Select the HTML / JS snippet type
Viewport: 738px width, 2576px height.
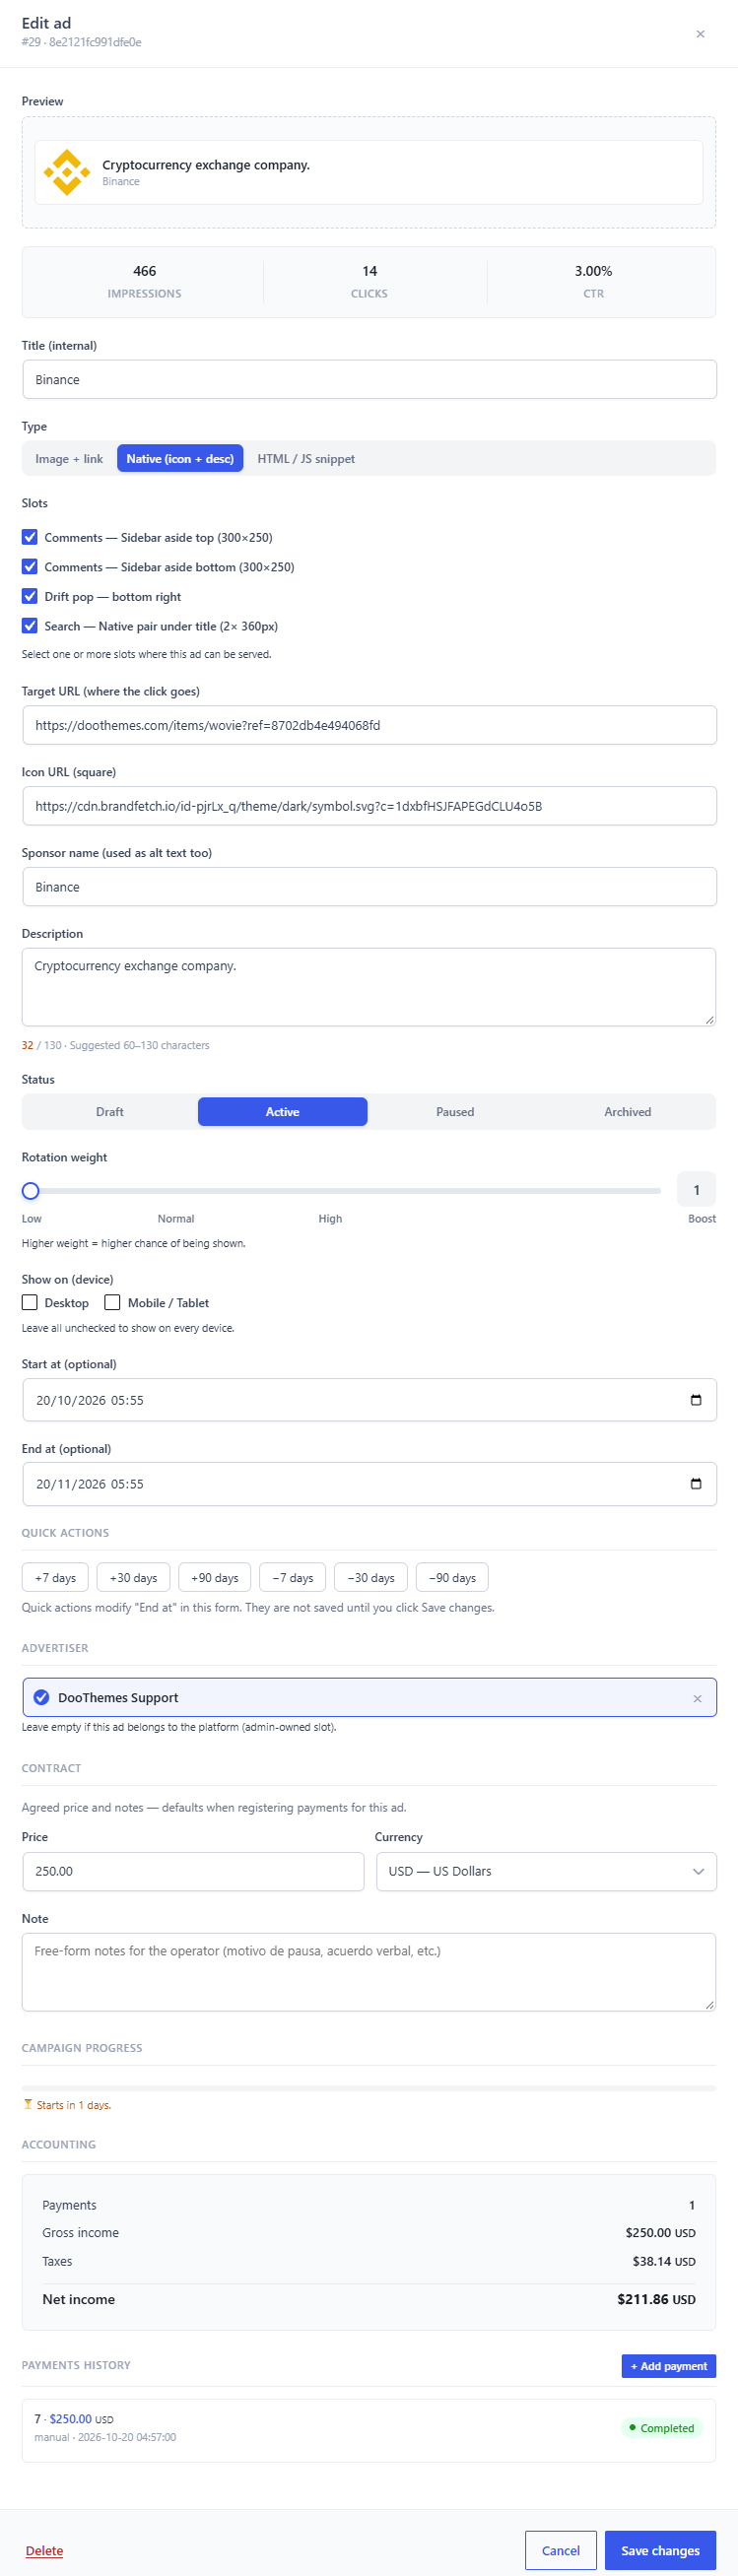click(306, 458)
